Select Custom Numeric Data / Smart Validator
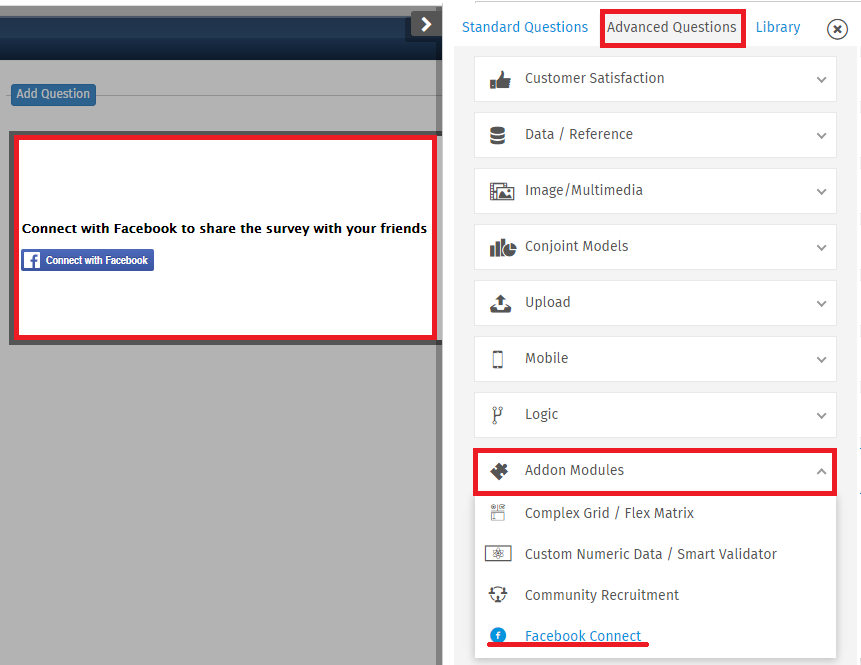The image size is (861, 665). (651, 554)
